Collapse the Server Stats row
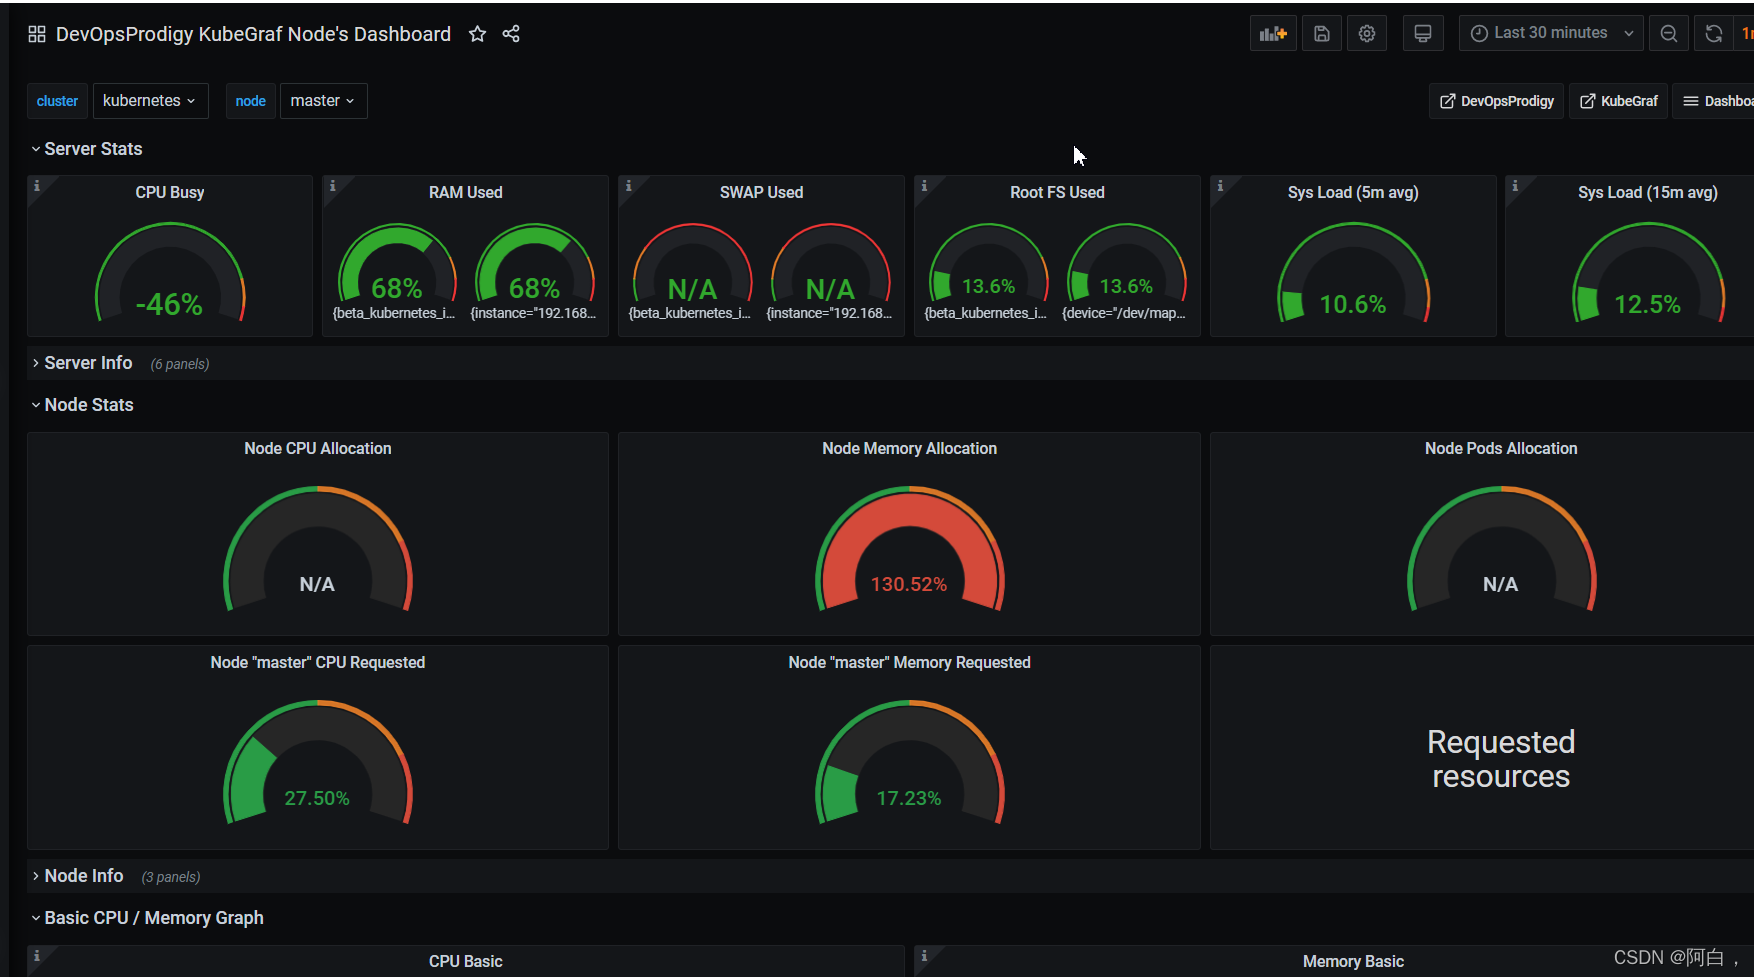Image resolution: width=1754 pixels, height=977 pixels. (x=86, y=149)
